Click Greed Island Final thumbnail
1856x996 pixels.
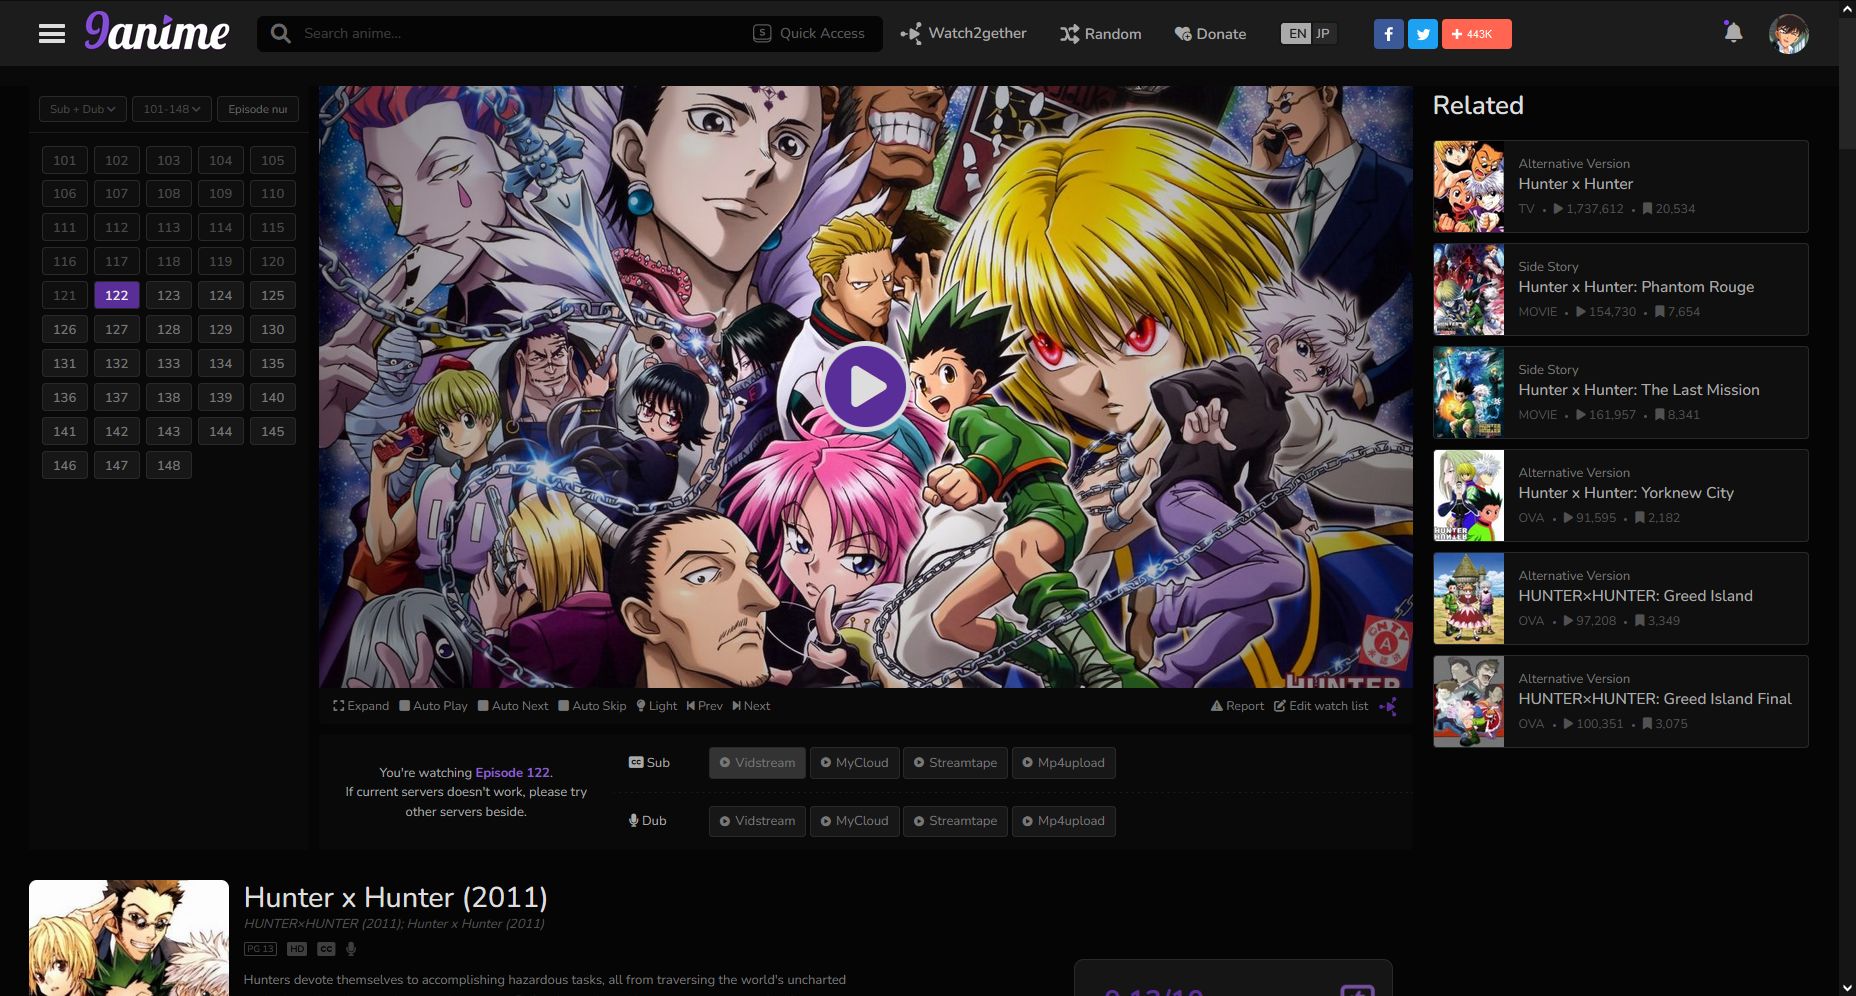click(x=1468, y=701)
